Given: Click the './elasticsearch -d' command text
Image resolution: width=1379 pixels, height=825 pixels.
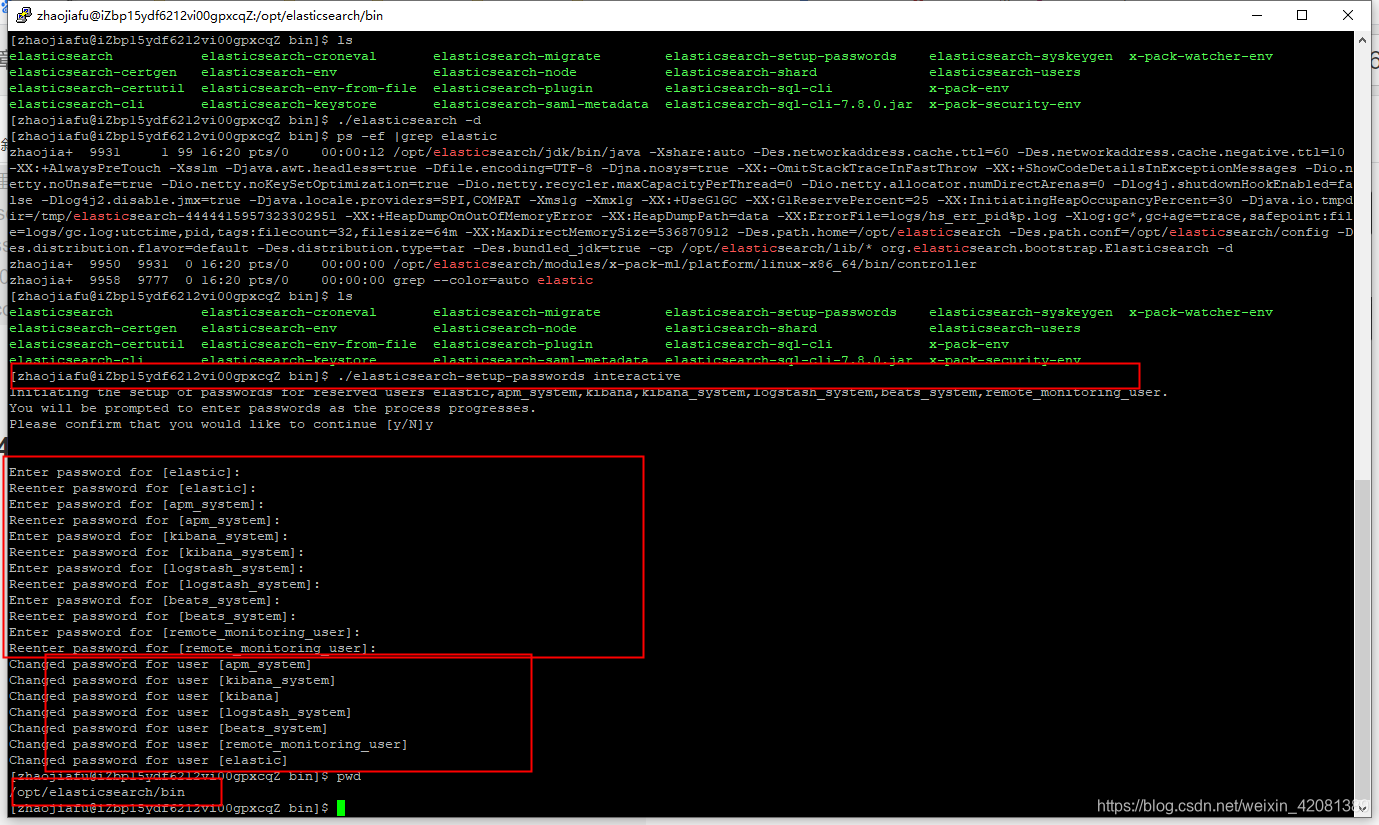Looking at the screenshot, I should pyautogui.click(x=408, y=120).
